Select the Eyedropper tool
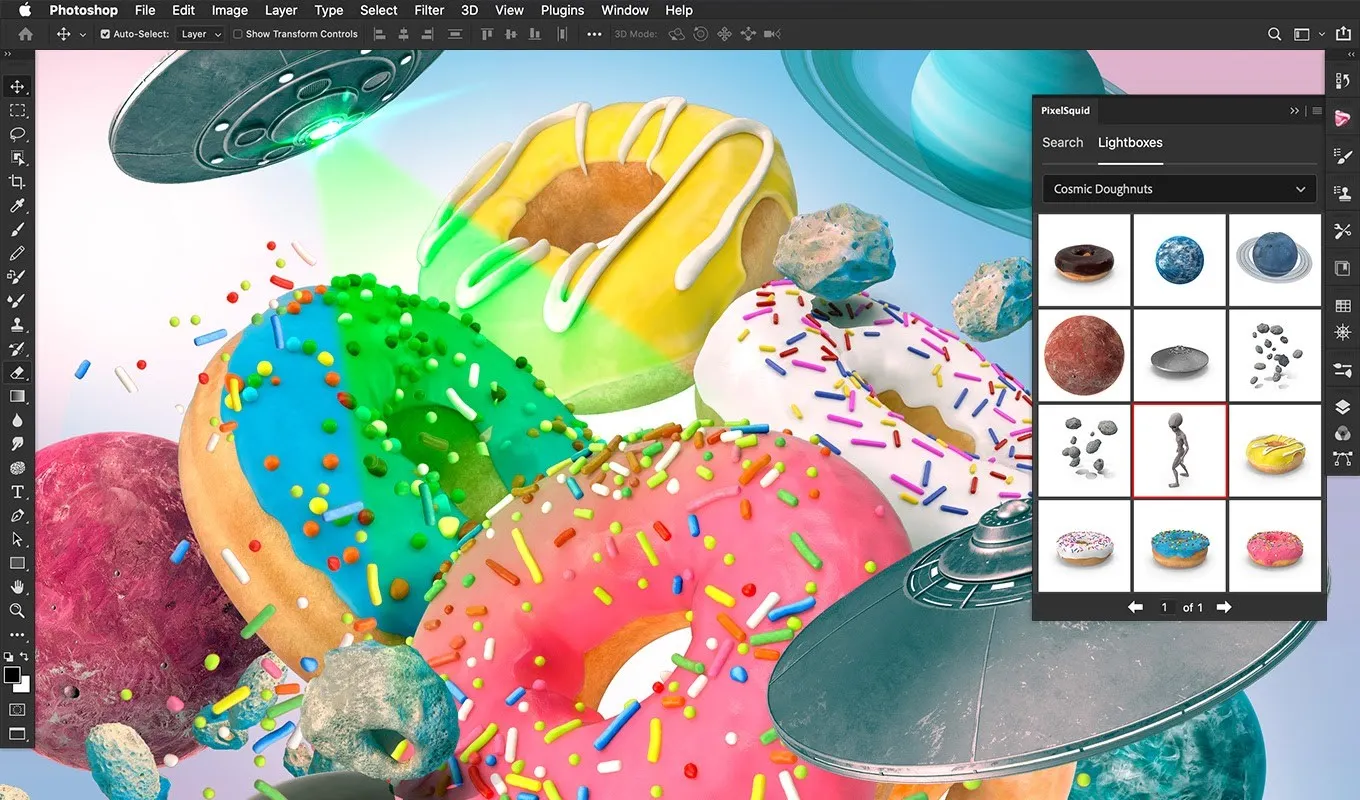 [x=17, y=206]
